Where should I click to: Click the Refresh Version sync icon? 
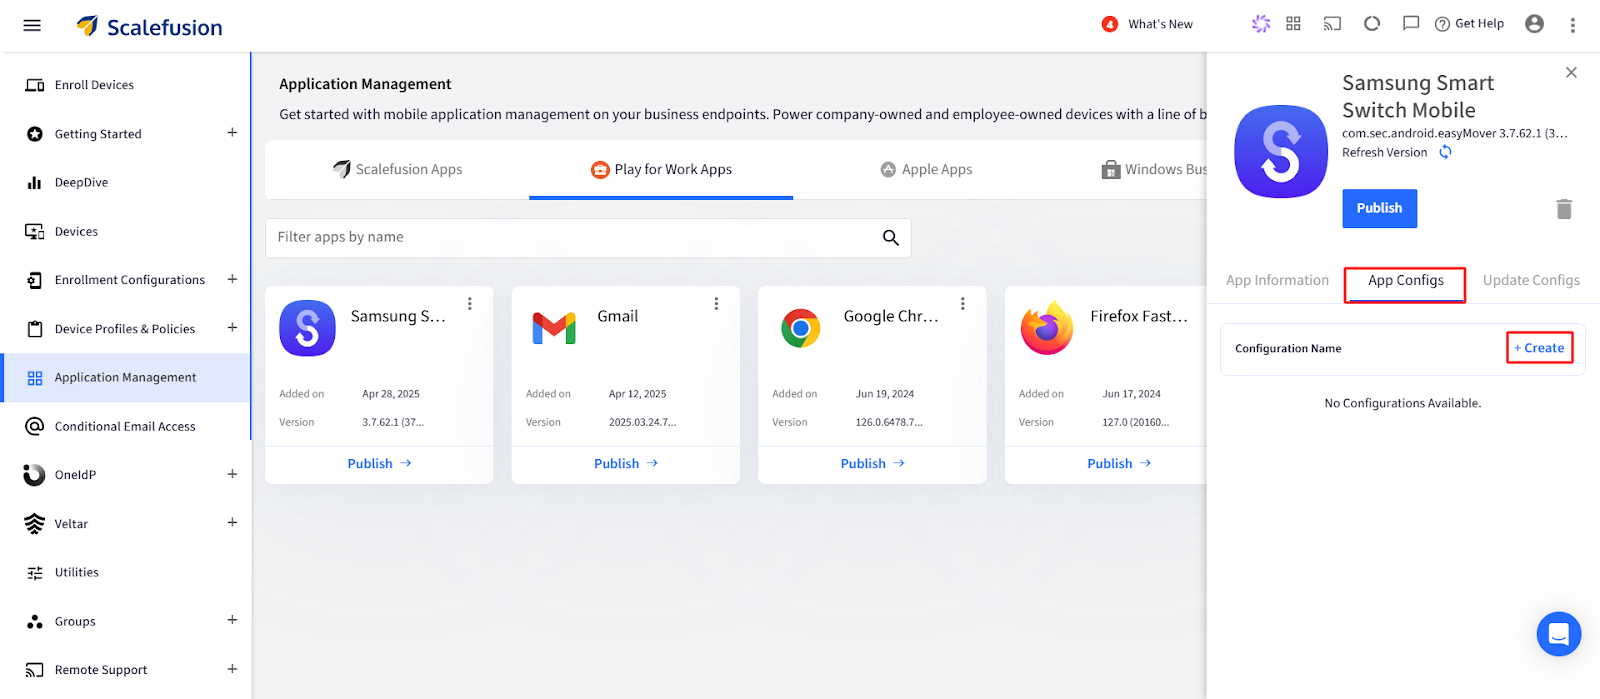coord(1445,153)
